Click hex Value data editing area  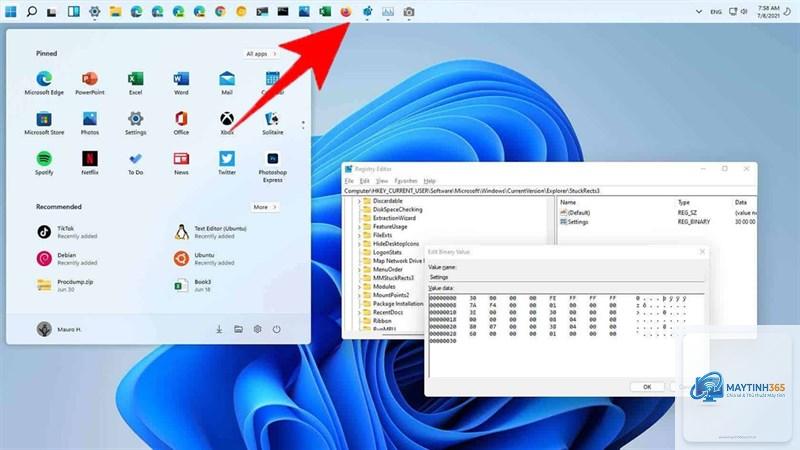click(x=565, y=335)
